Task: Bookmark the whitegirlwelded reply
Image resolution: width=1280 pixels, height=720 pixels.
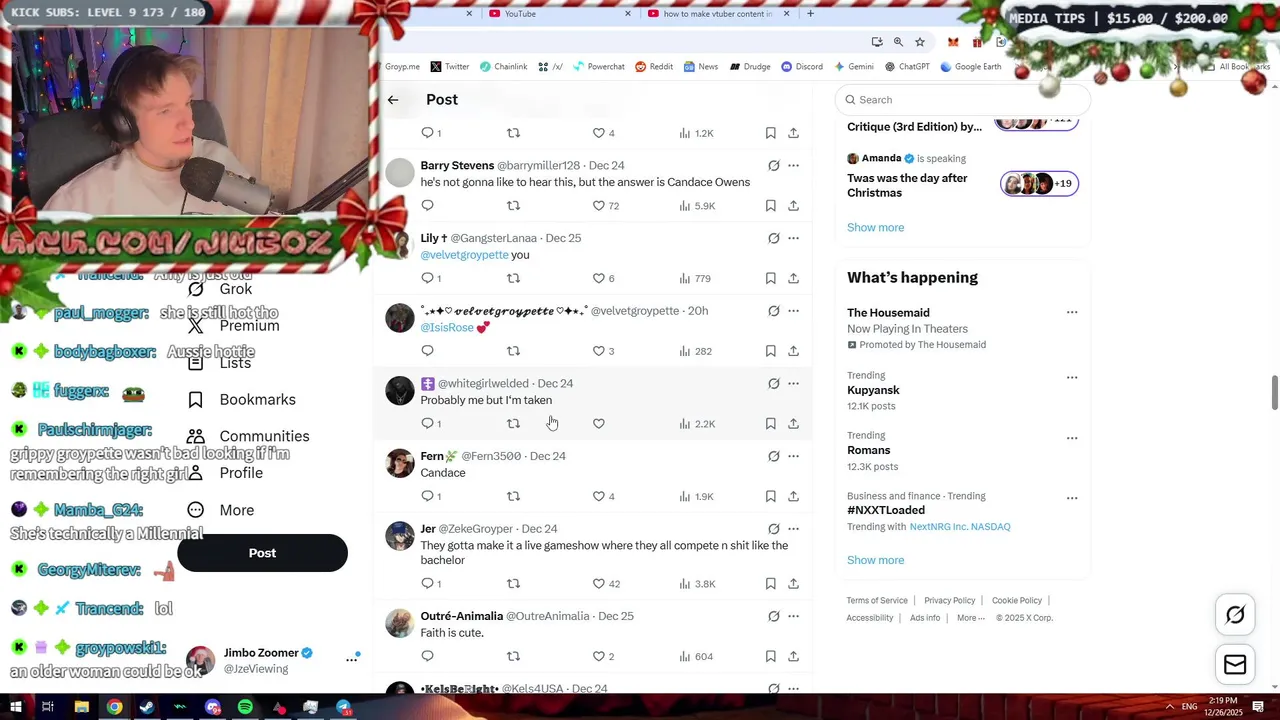Action: click(x=770, y=424)
